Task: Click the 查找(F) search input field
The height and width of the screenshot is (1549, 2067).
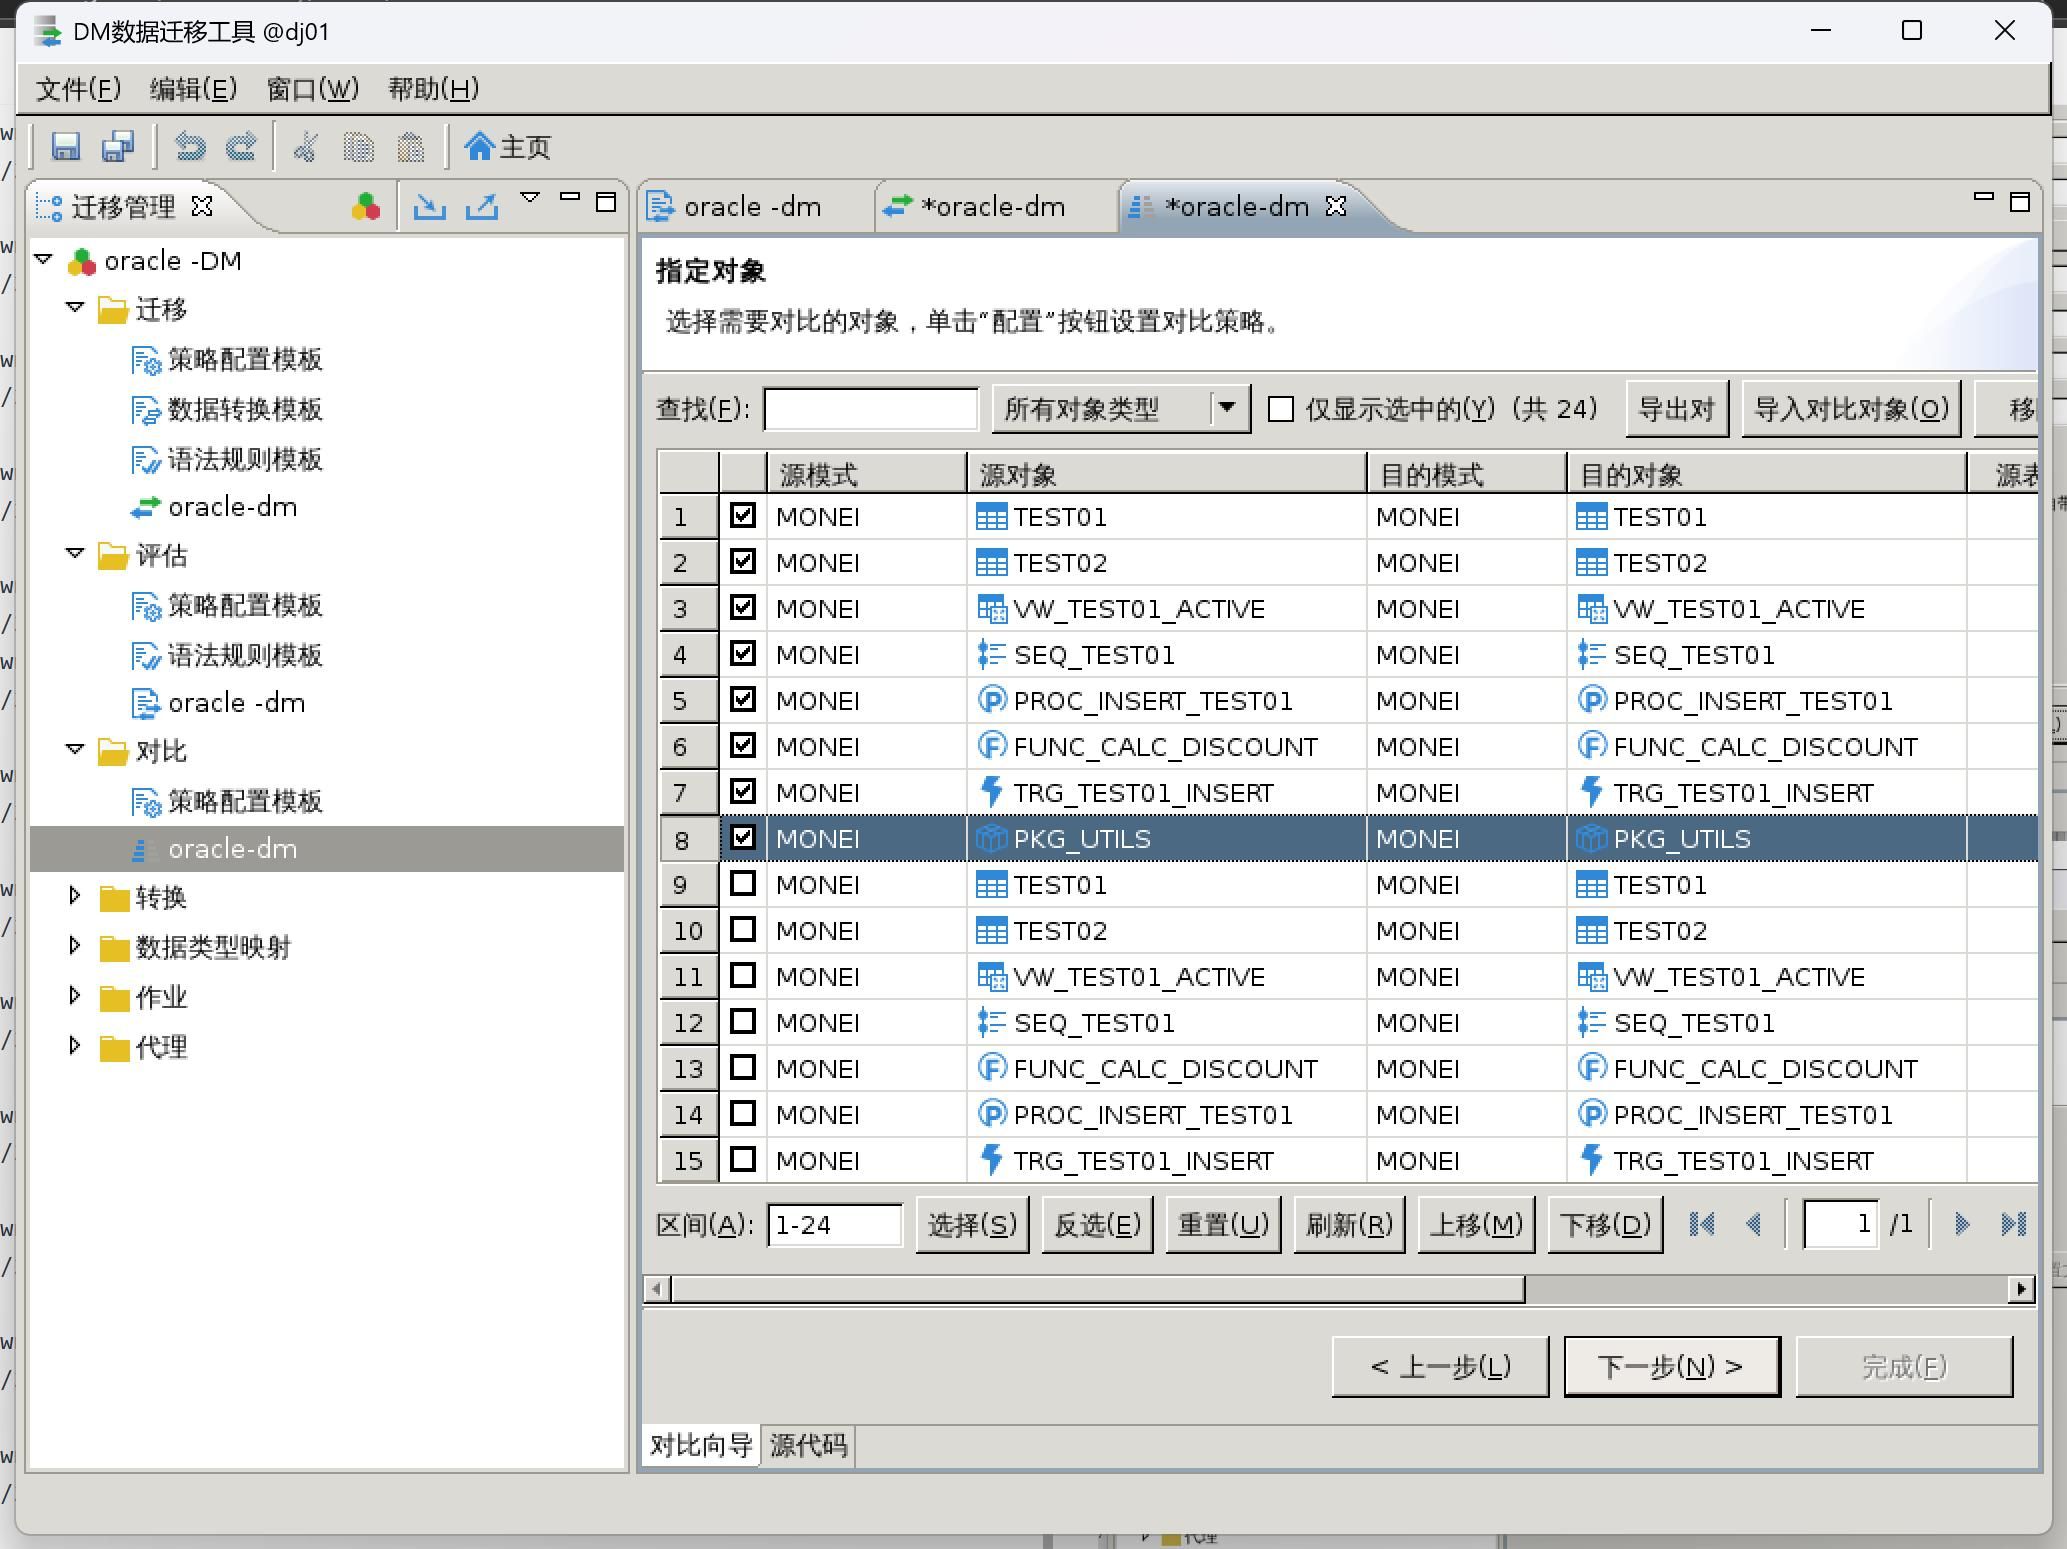Action: point(870,409)
